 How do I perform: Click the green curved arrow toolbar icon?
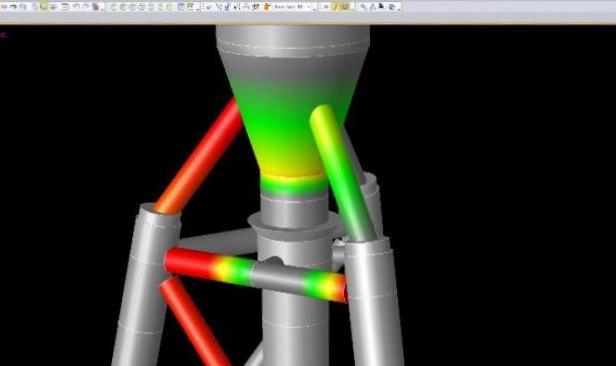point(13,7)
